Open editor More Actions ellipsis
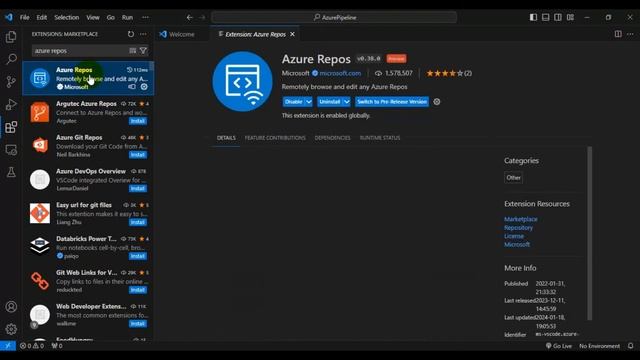The image size is (640, 360). (630, 34)
